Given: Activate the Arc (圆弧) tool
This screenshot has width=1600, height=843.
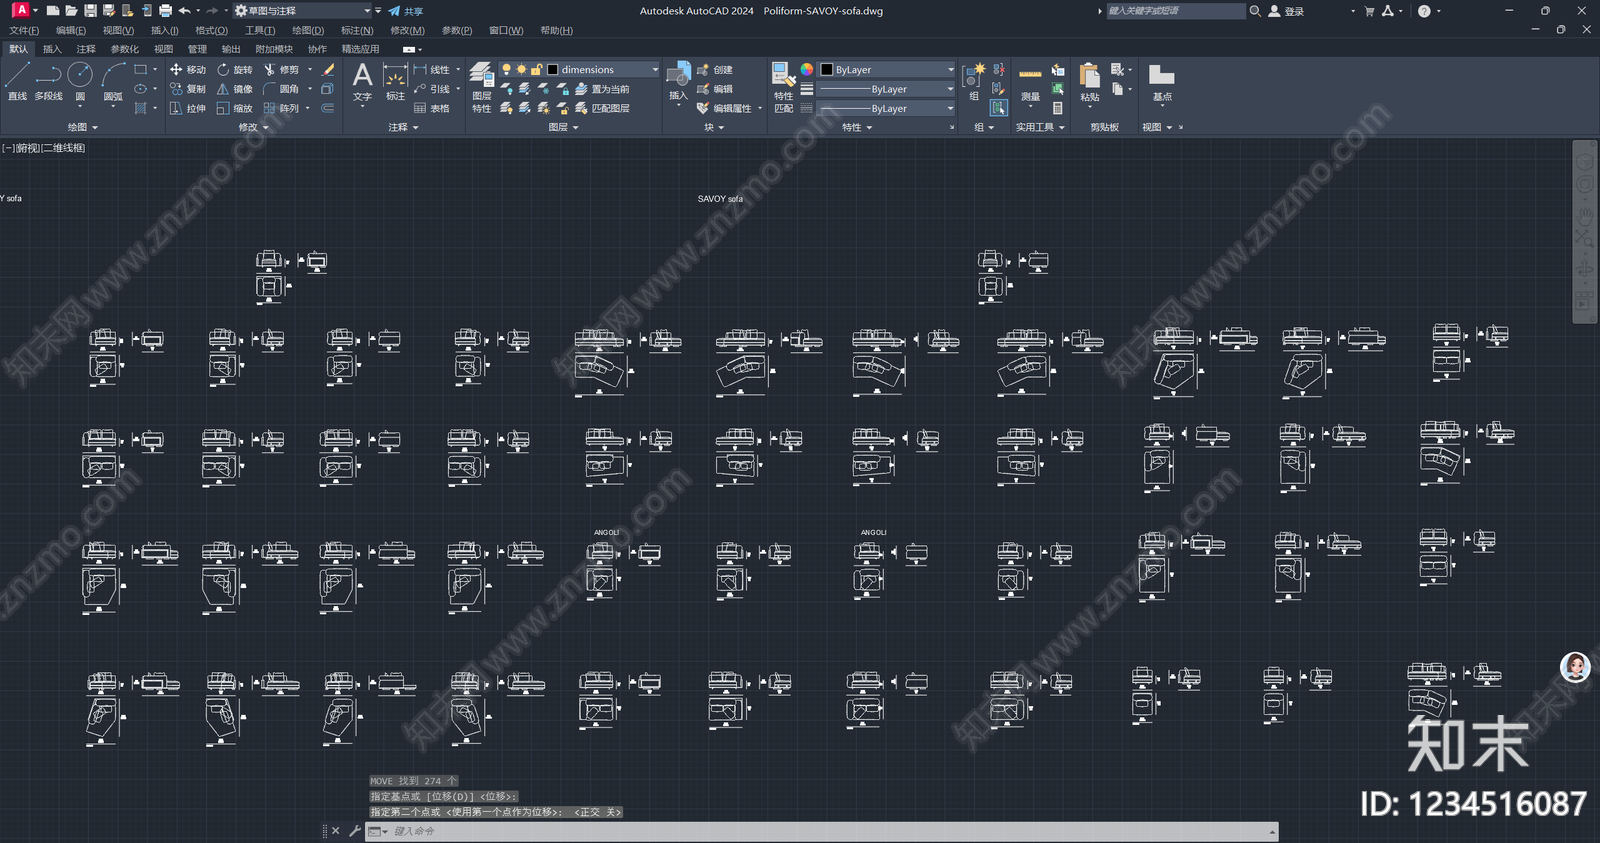Looking at the screenshot, I should click(113, 81).
